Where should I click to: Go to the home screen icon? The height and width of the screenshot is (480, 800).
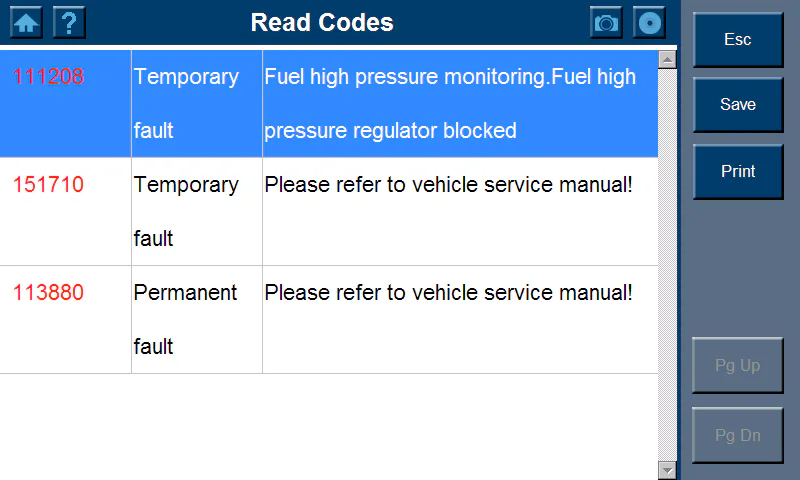tap(25, 22)
